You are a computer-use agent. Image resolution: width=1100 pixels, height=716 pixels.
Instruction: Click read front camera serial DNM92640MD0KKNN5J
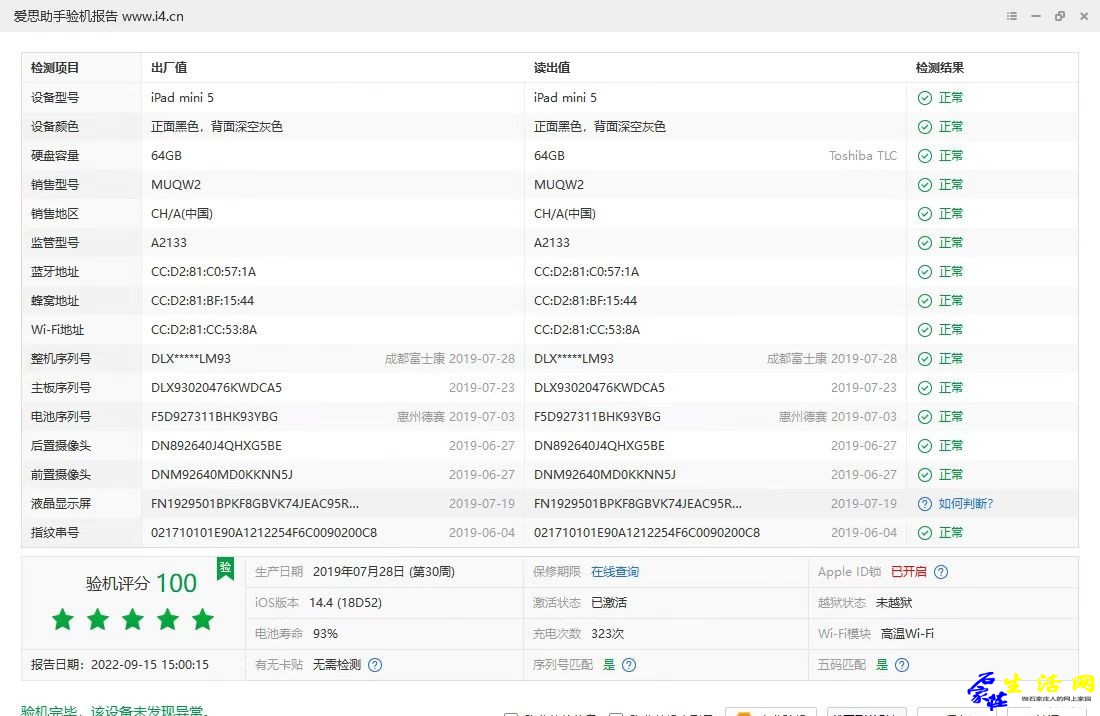pos(605,475)
